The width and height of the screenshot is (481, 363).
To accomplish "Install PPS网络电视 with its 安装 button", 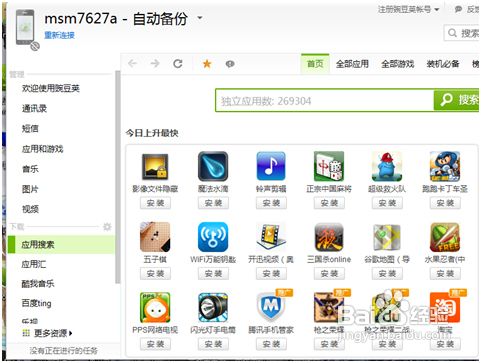I will pyautogui.click(x=155, y=344).
